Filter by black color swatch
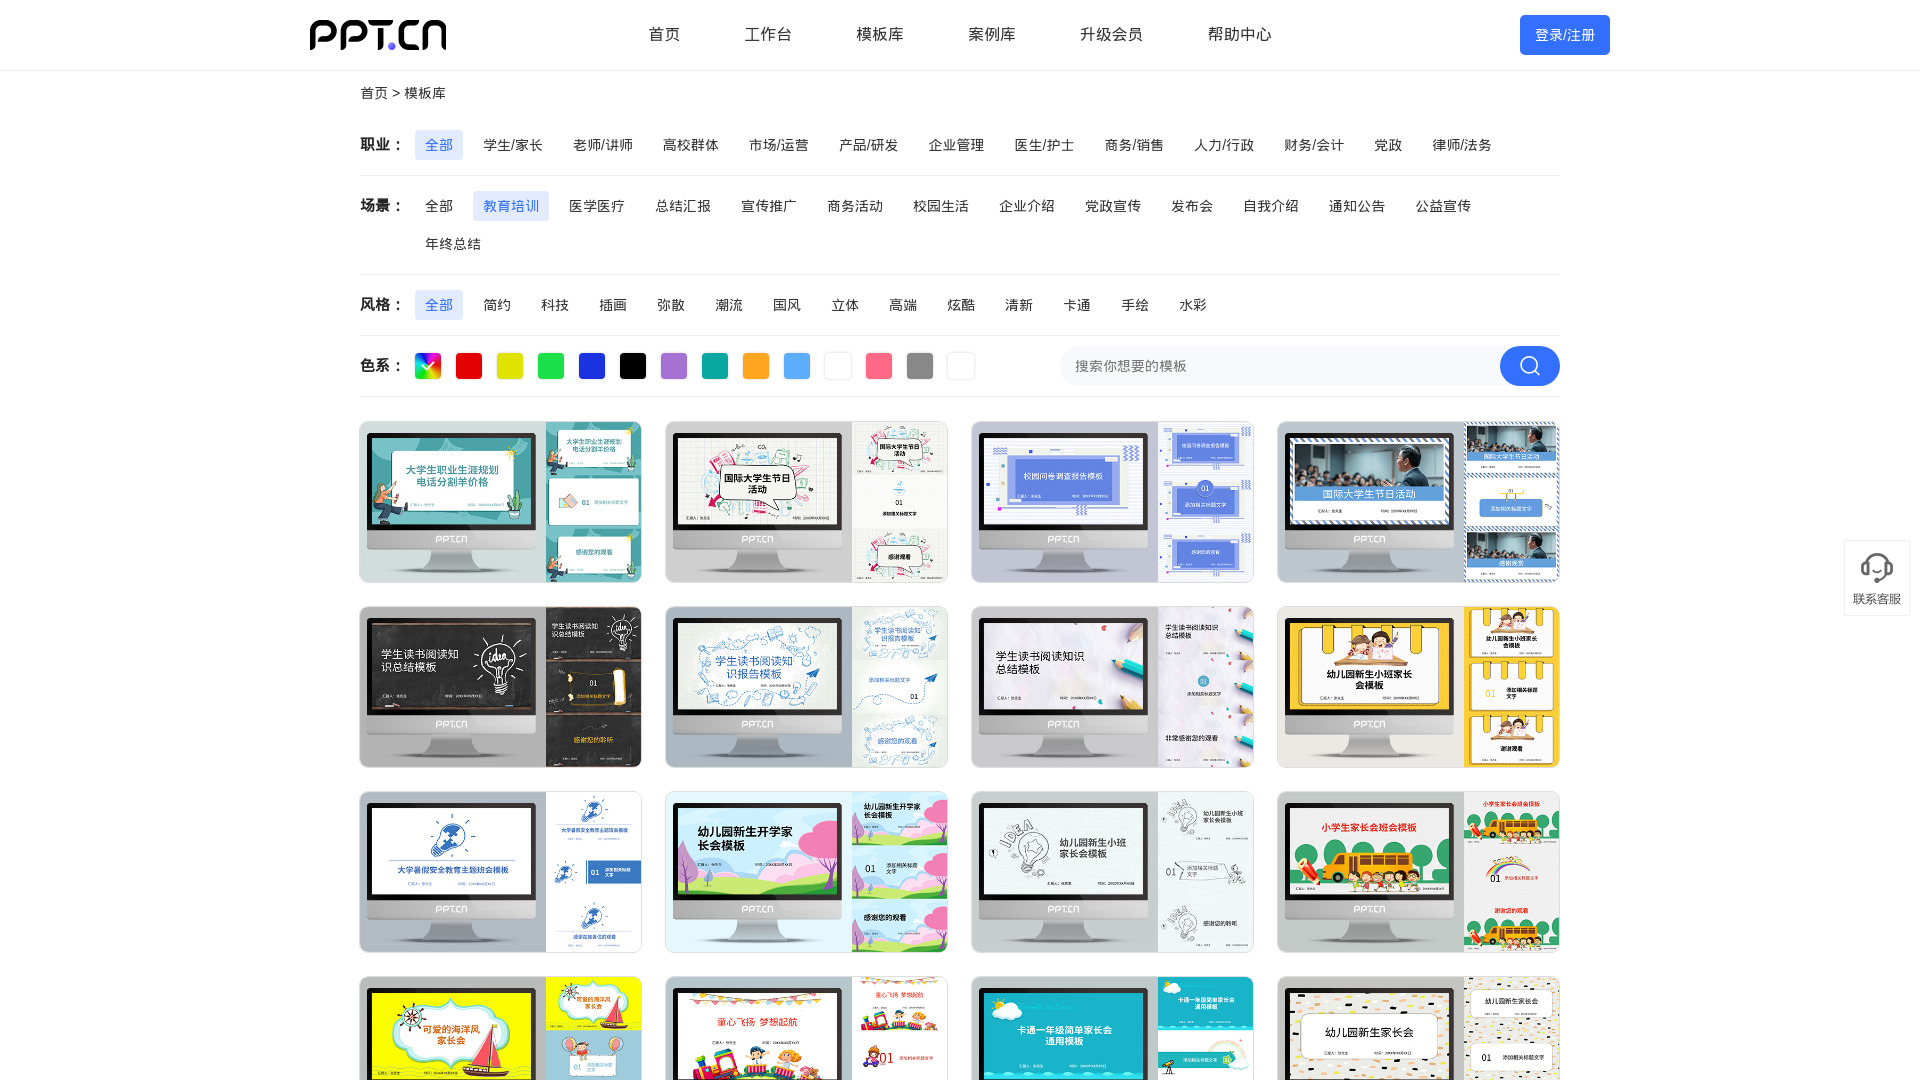Screen dimensions: 1920x1080 [633, 366]
